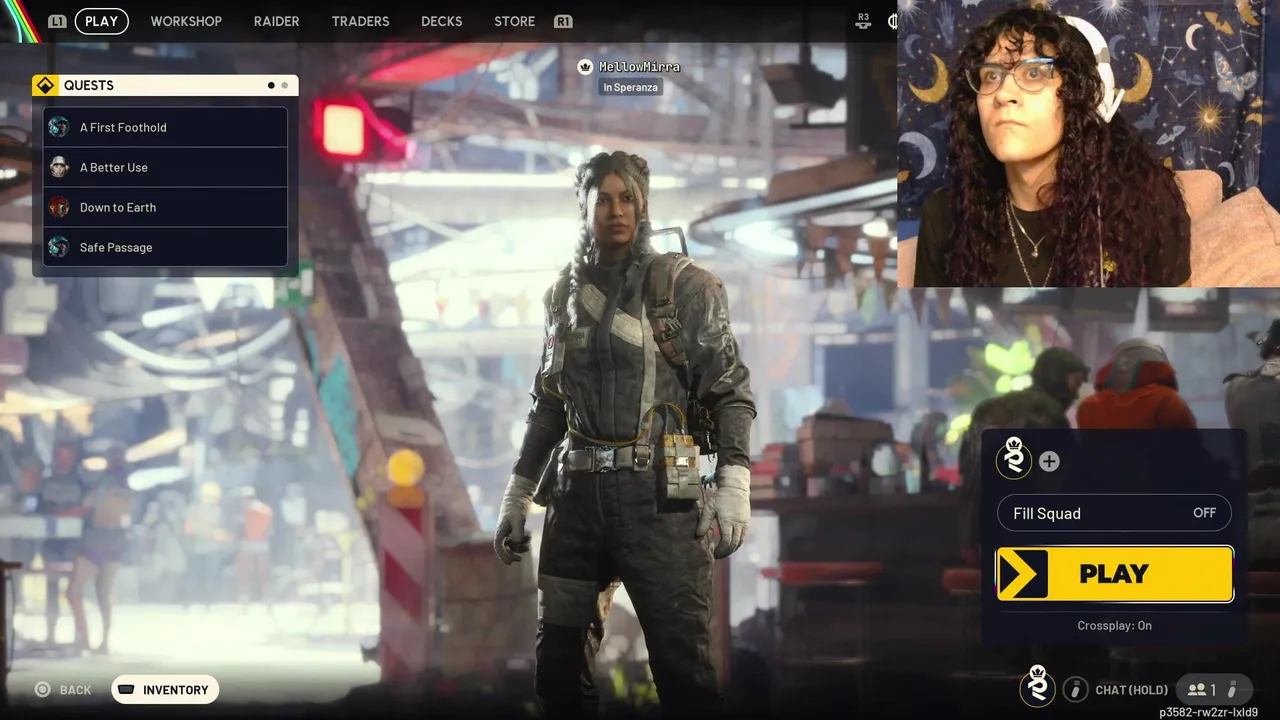The image size is (1280, 720).
Task: Click the touchpad icon on Inventory button
Action: (126, 689)
